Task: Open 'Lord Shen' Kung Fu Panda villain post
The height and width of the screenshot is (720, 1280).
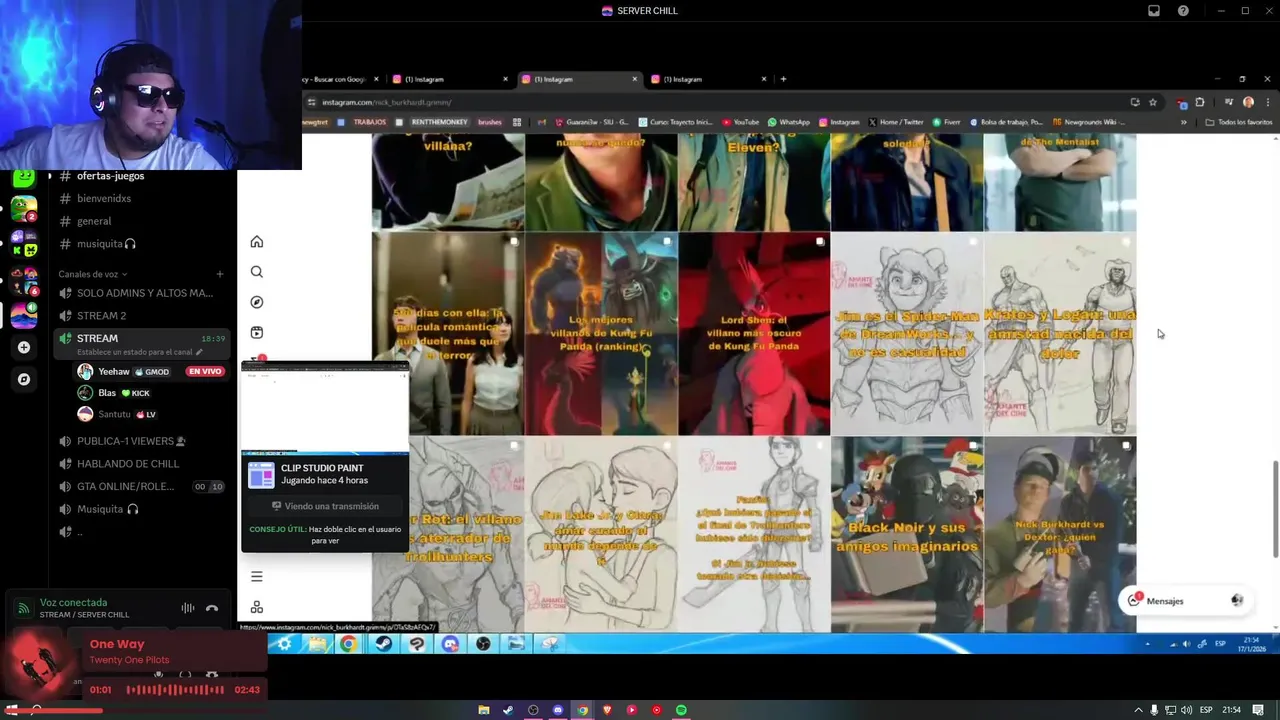Action: pos(754,334)
